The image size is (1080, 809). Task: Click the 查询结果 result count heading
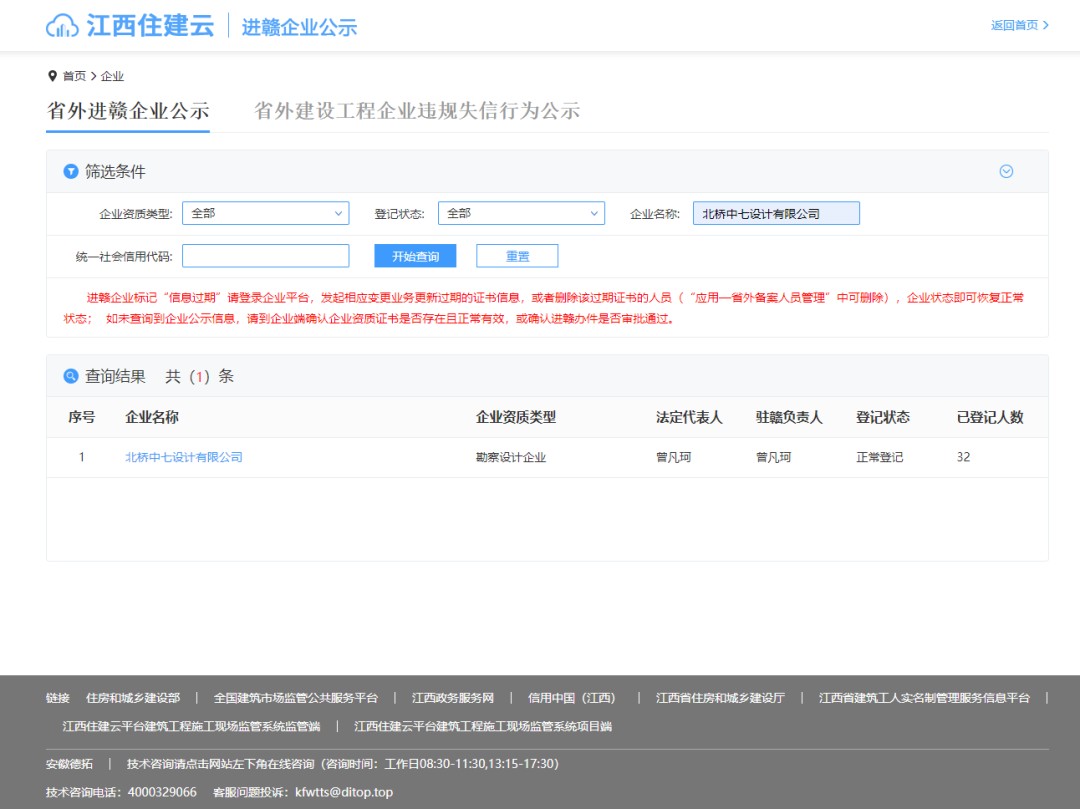(159, 377)
